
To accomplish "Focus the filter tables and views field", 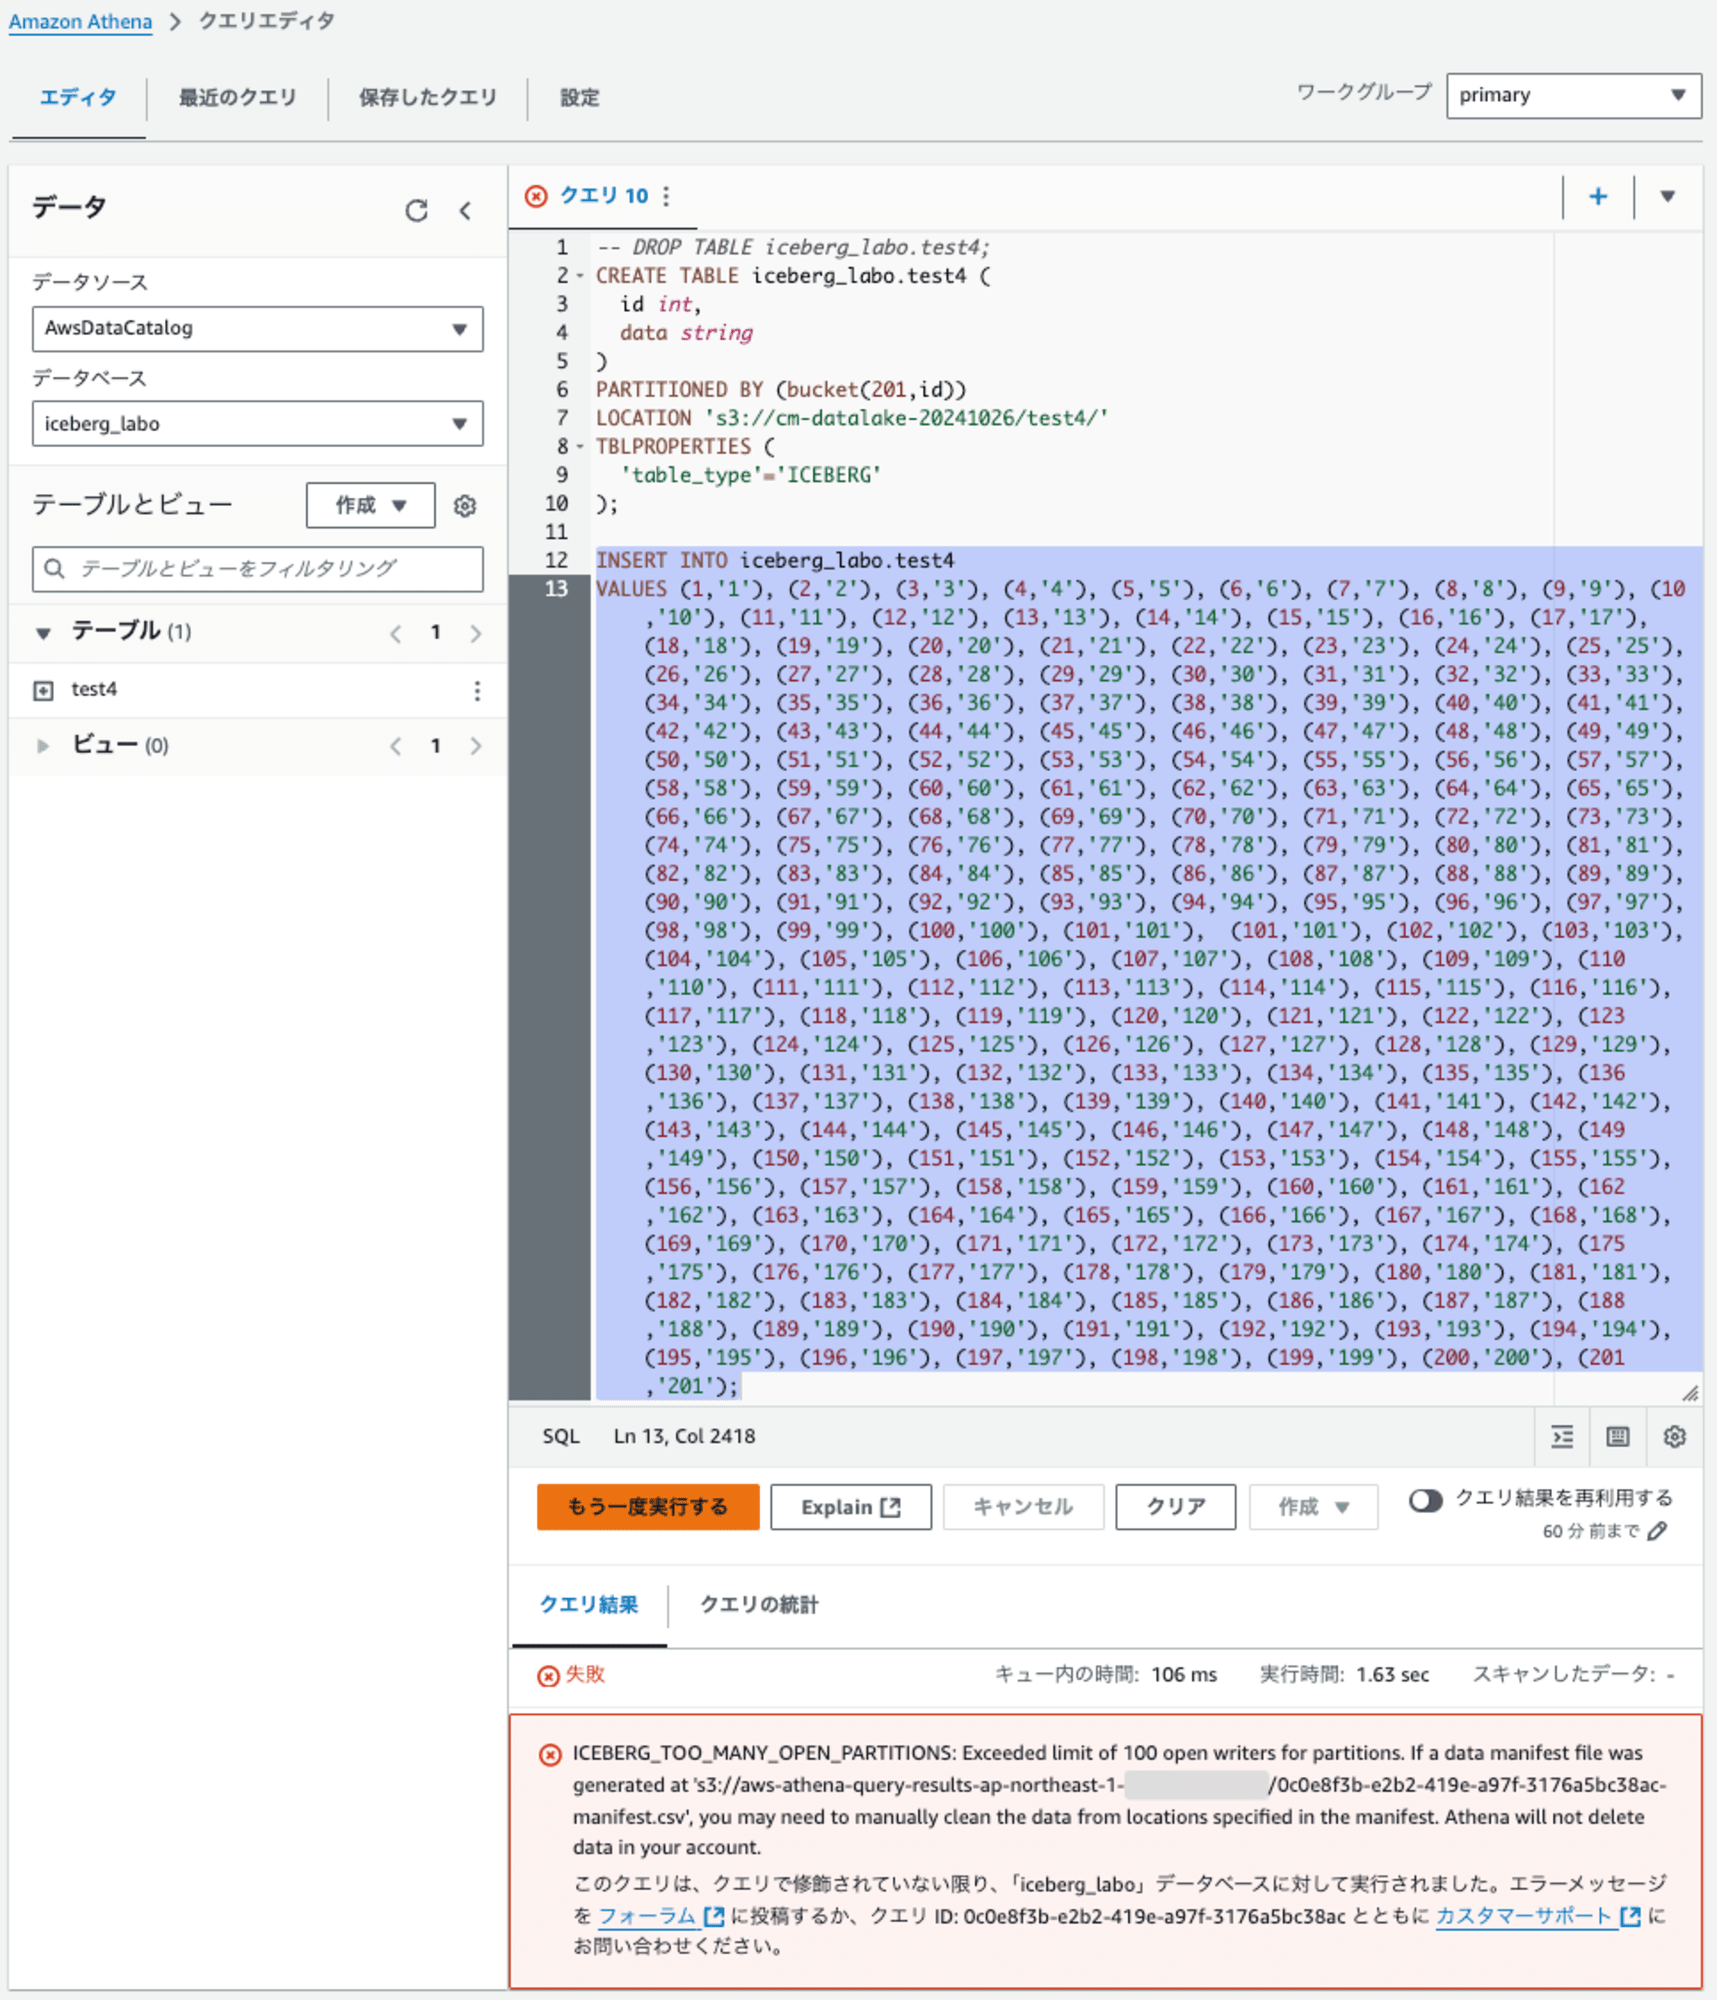I will pyautogui.click(x=257, y=569).
